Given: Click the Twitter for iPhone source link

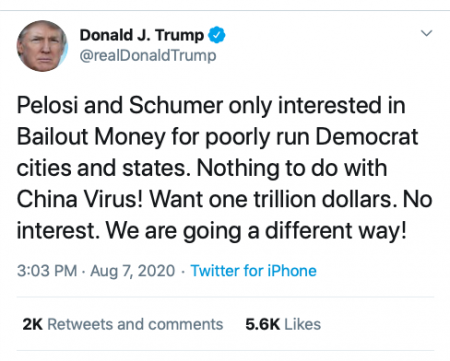Looking at the screenshot, I should point(253,270).
